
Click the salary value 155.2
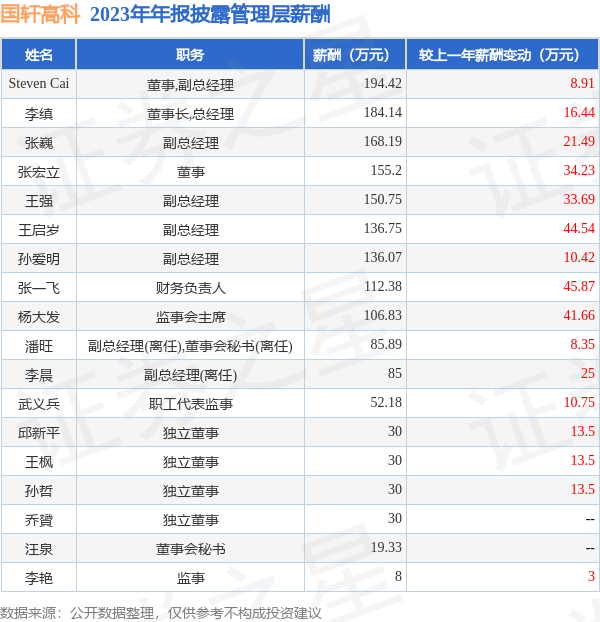[386, 170]
